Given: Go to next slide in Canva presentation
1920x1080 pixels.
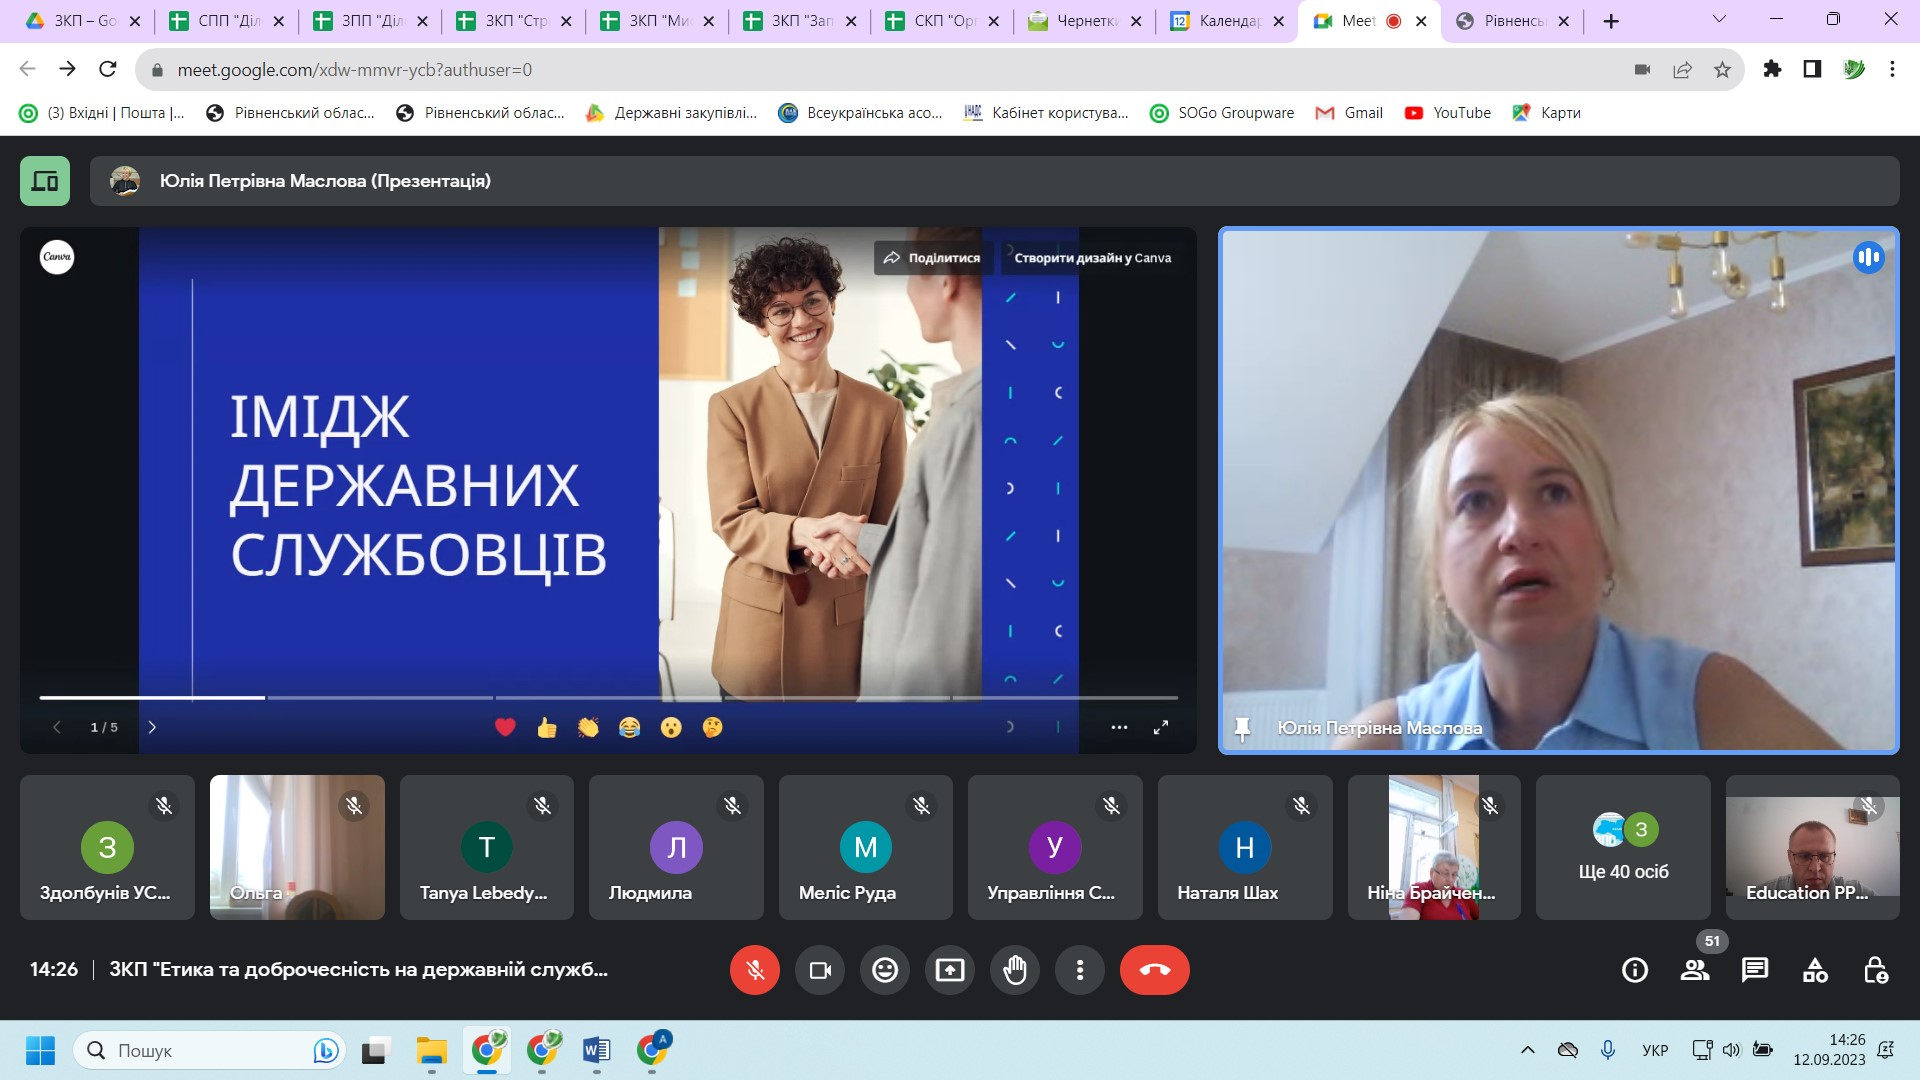Looking at the screenshot, I should [x=152, y=727].
